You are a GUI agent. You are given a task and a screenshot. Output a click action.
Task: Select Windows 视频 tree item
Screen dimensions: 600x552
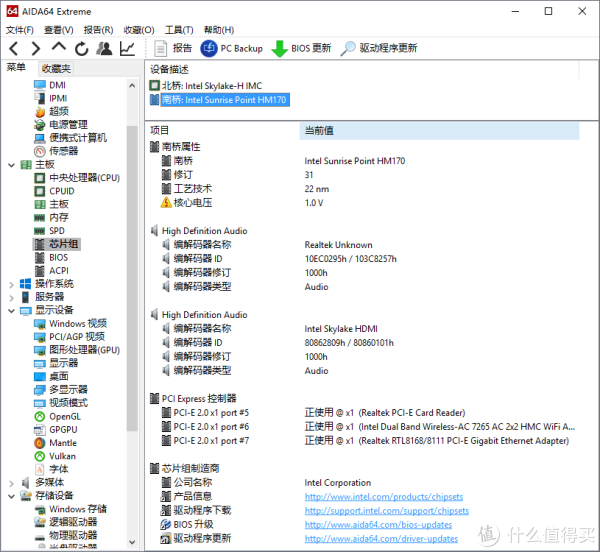[x=70, y=324]
